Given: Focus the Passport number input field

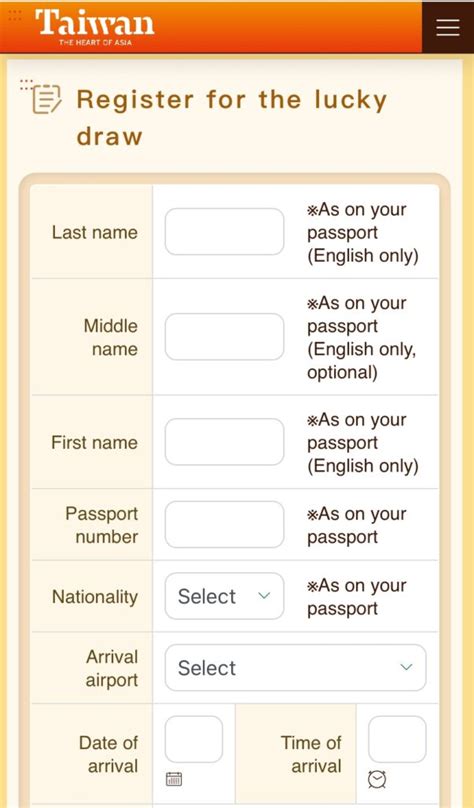Looking at the screenshot, I should 224,524.
